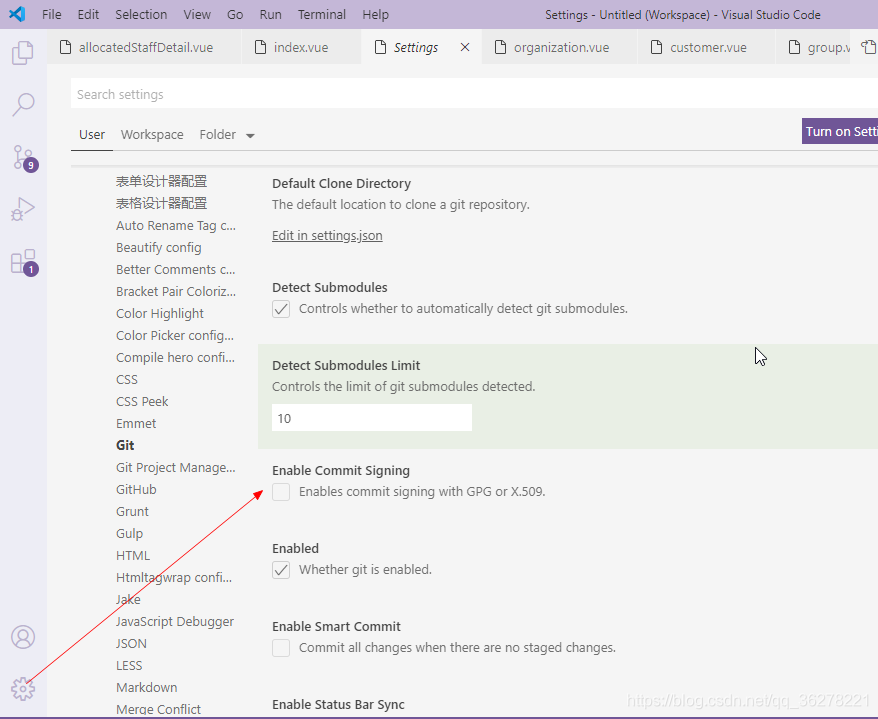The width and height of the screenshot is (878, 719).
Task: Open the Manage gear icon
Action: [23, 689]
